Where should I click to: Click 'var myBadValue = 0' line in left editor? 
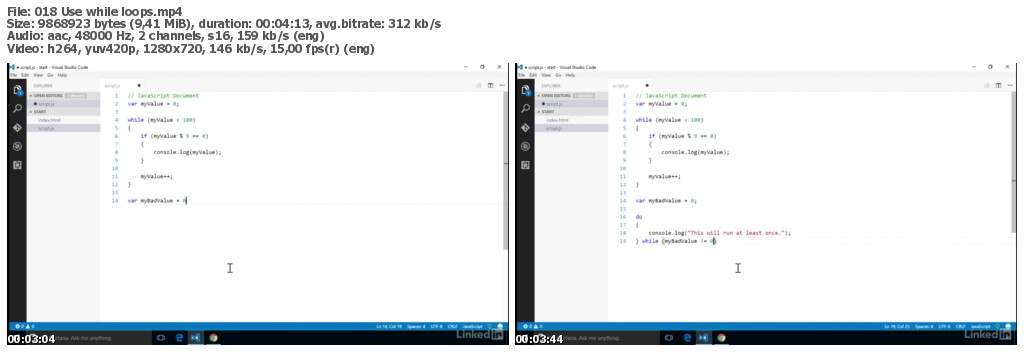[157, 200]
